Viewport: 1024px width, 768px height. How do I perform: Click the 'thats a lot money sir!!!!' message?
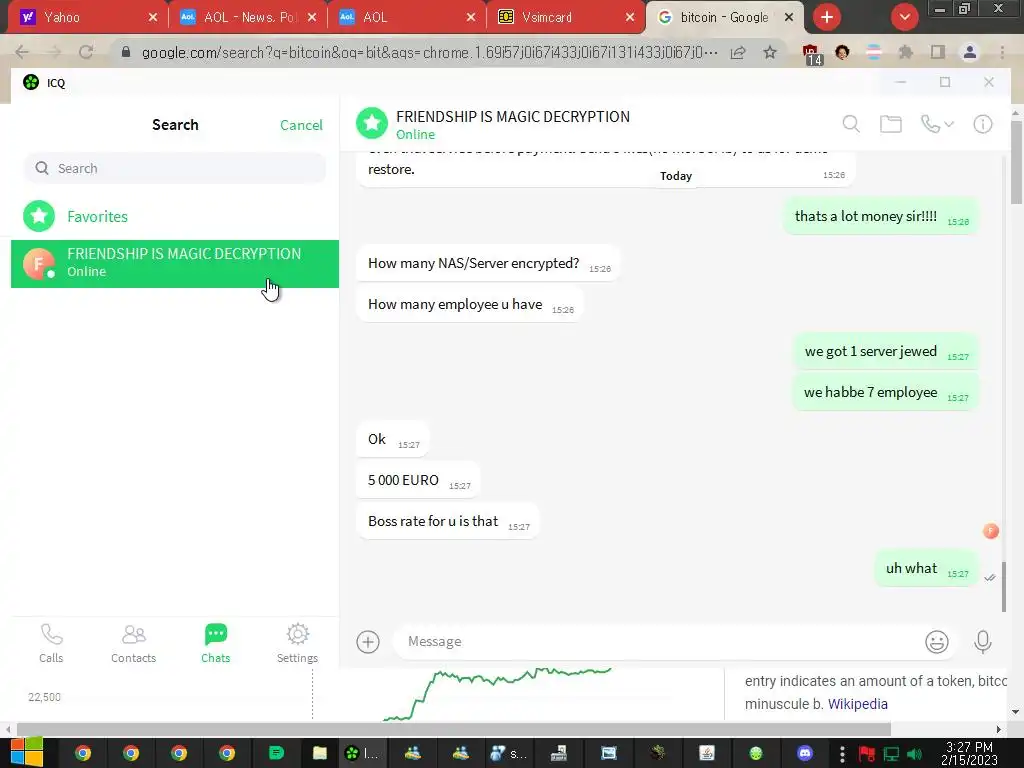tap(880, 216)
